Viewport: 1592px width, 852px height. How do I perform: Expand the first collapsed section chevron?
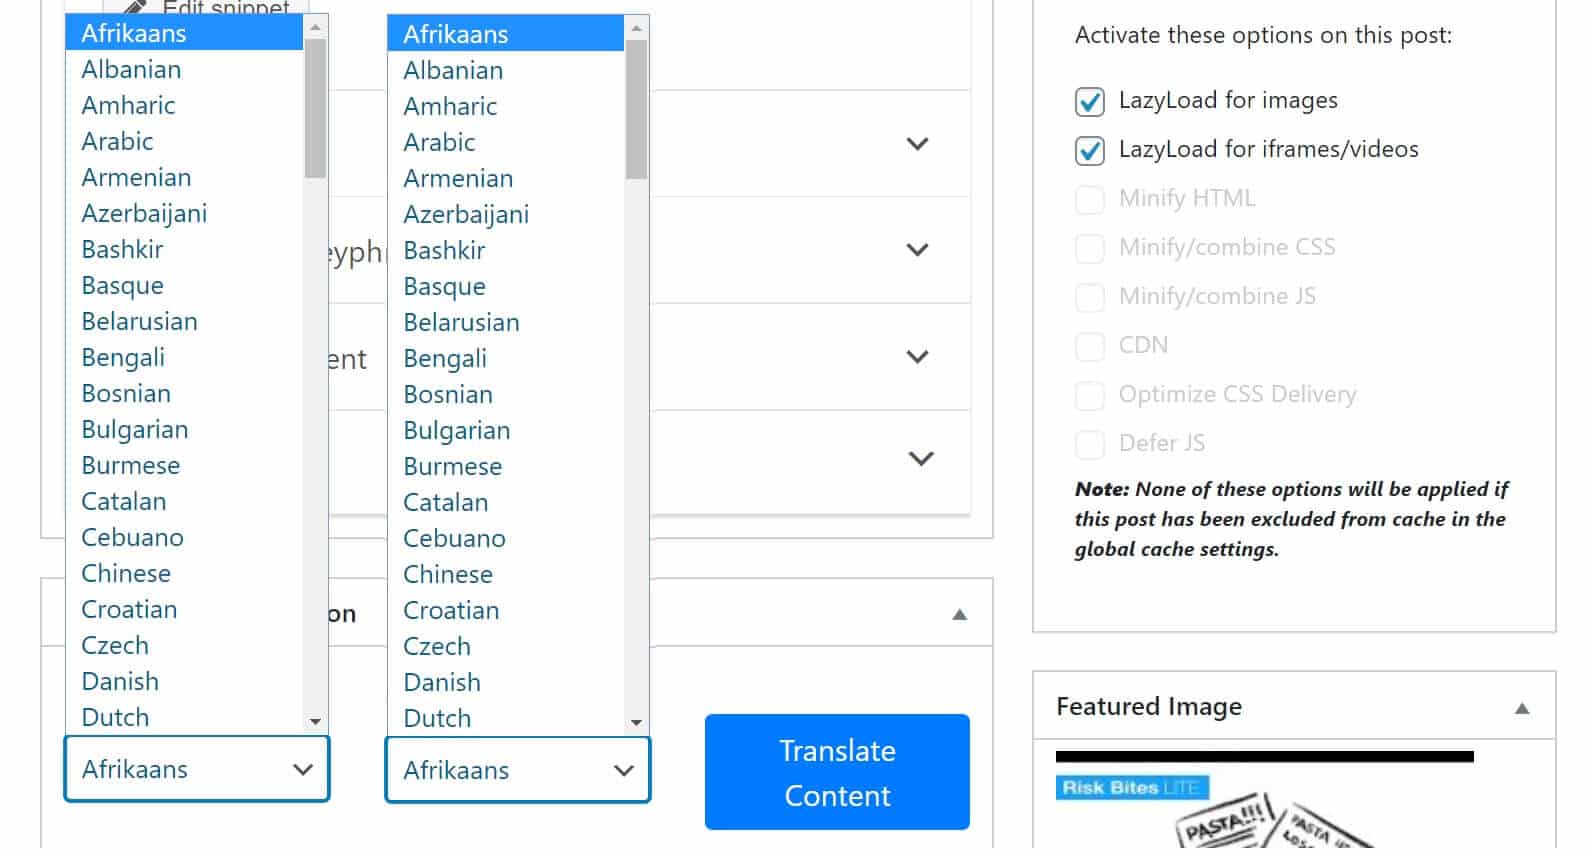pos(917,144)
